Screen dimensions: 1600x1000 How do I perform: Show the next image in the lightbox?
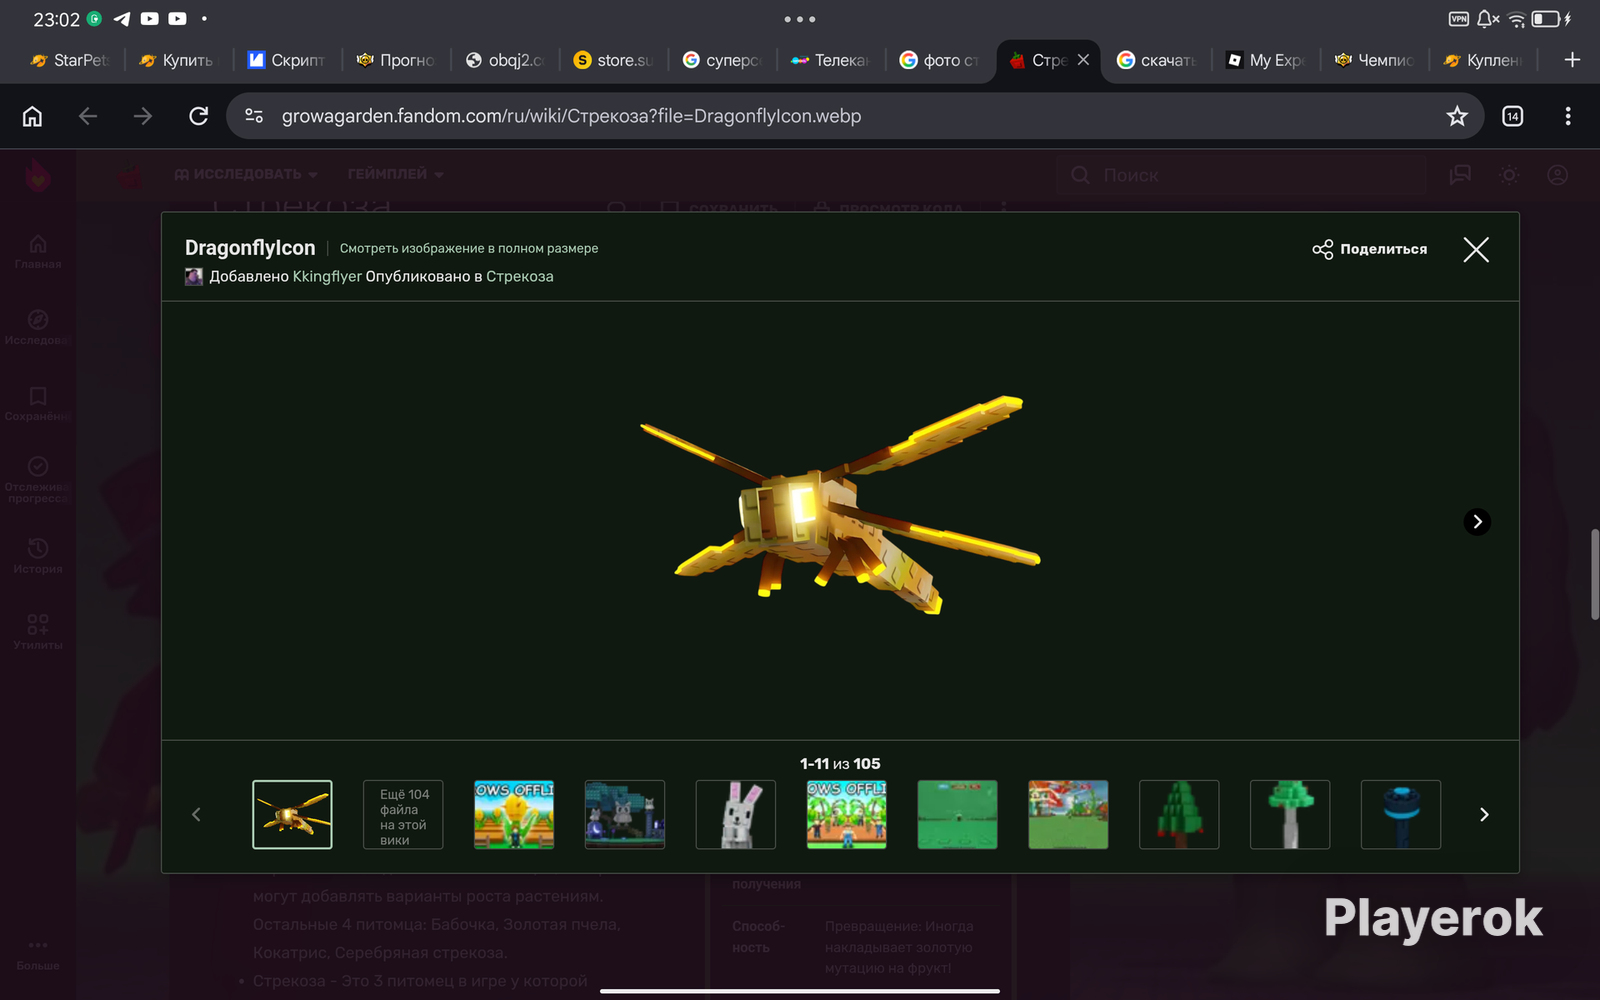click(1477, 522)
